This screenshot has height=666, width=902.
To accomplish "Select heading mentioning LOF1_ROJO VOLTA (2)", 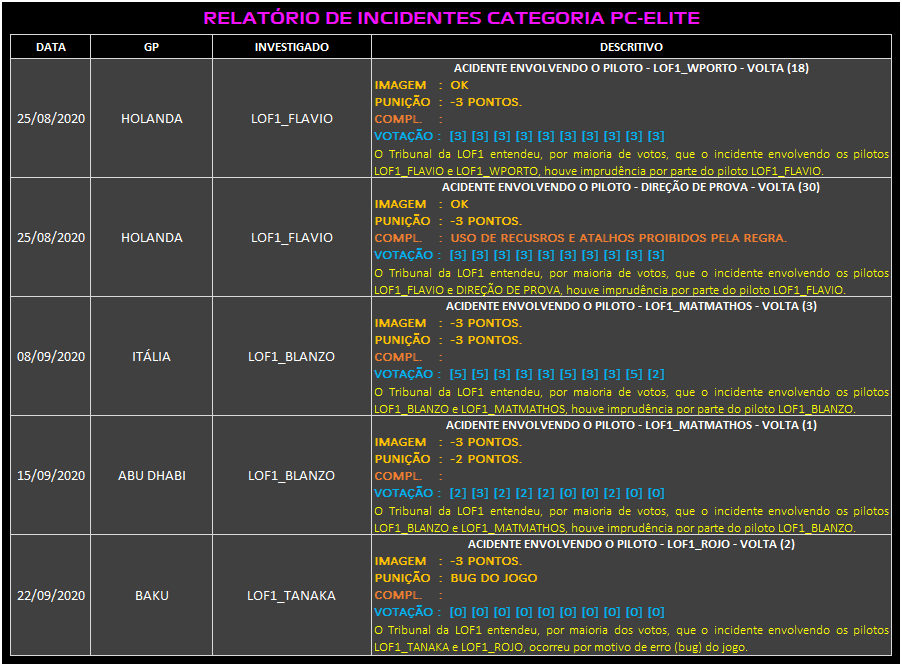I will [x=631, y=544].
